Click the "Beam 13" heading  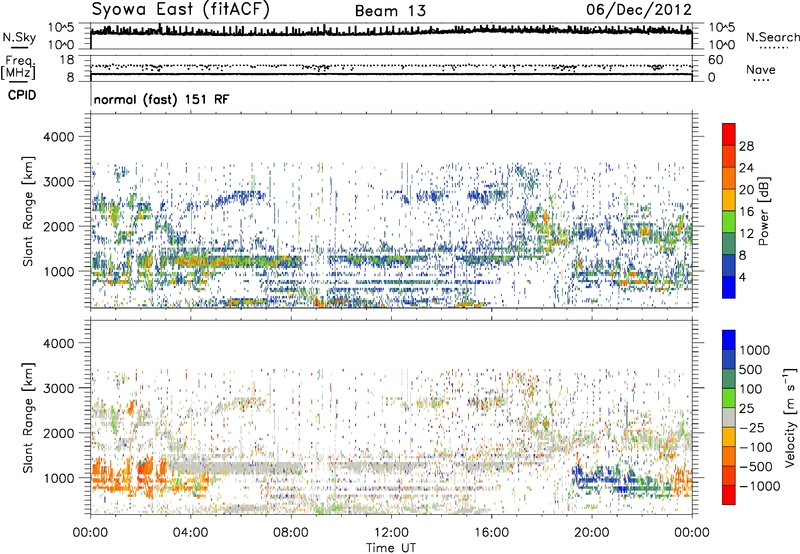coord(390,11)
